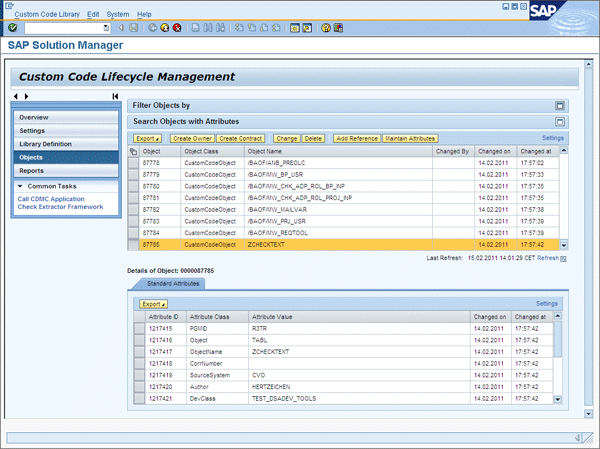Select row checkbox for object 87779

[133, 175]
